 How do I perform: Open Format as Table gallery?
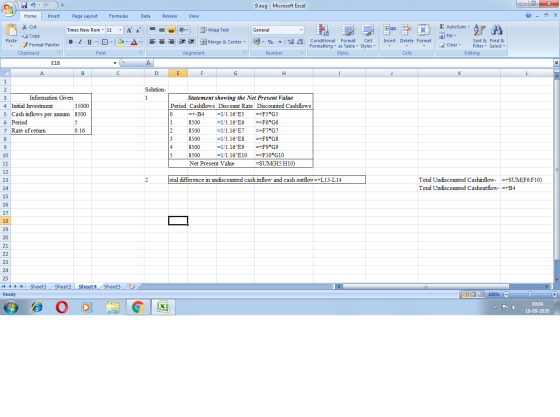tap(348, 36)
